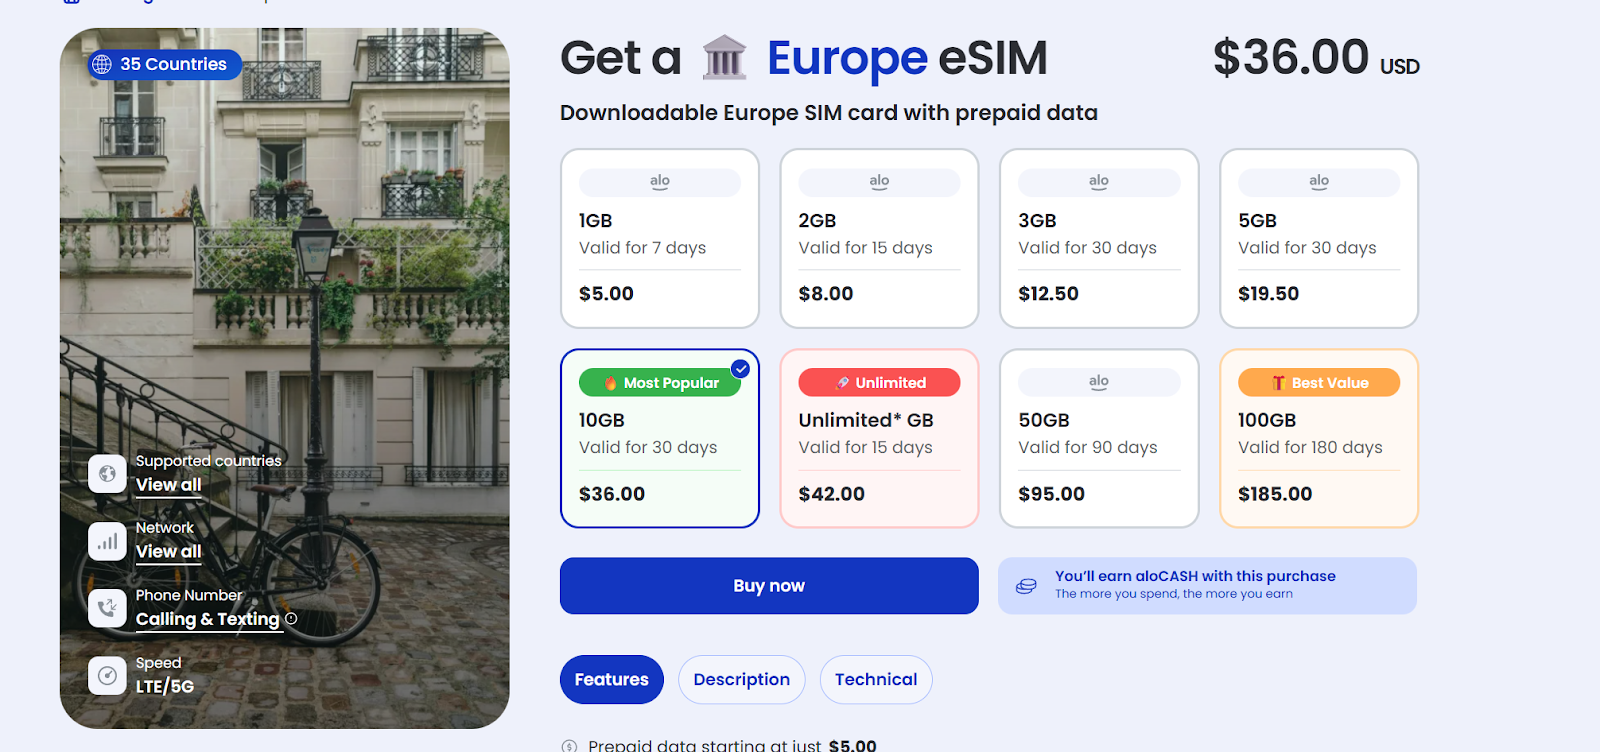Choose the Unlimited GB 15-day plan

[879, 438]
